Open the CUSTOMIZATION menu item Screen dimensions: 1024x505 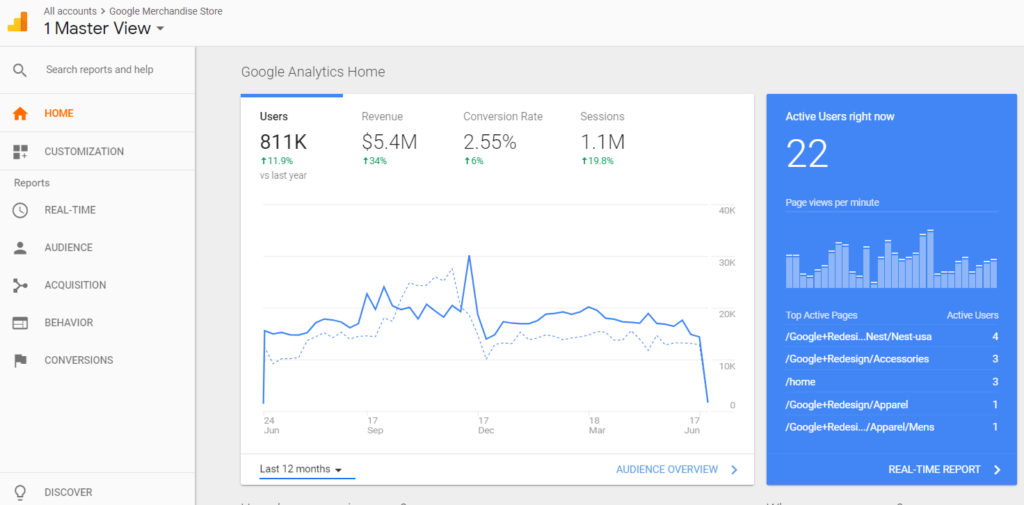tap(84, 152)
